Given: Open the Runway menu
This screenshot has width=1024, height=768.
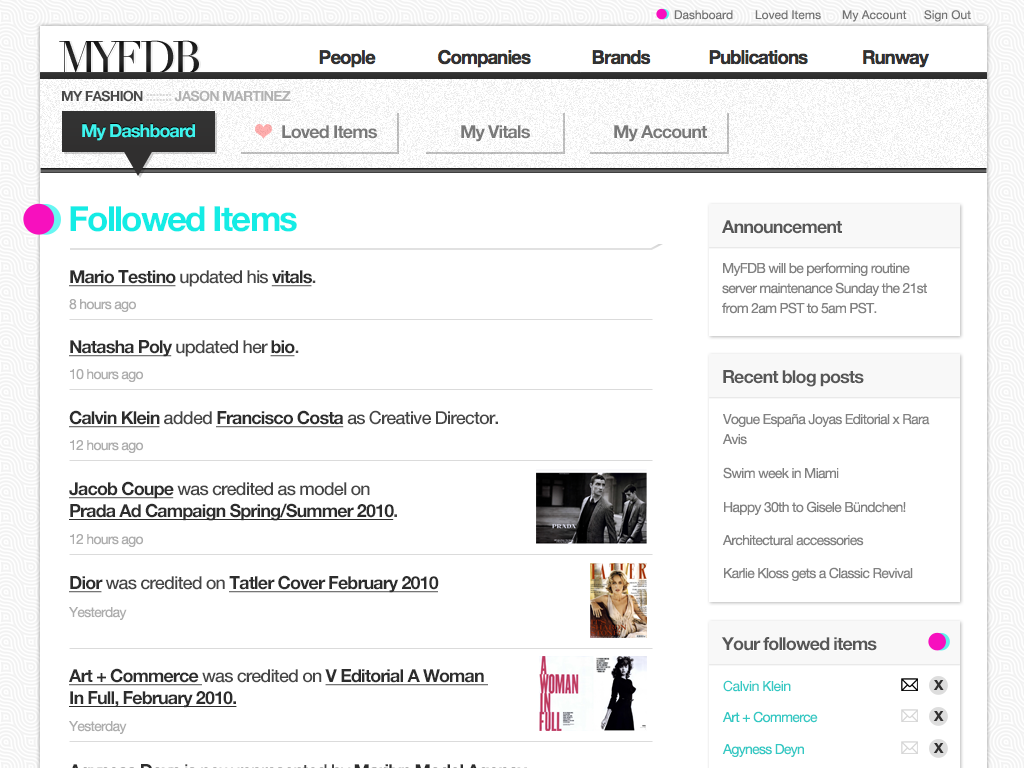Looking at the screenshot, I should tap(895, 57).
